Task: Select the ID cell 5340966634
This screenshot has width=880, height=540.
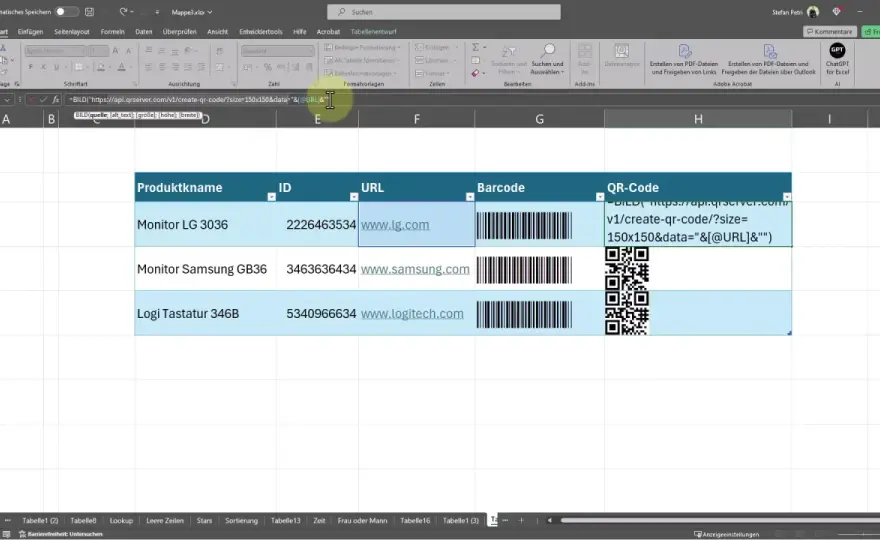Action: (x=317, y=313)
